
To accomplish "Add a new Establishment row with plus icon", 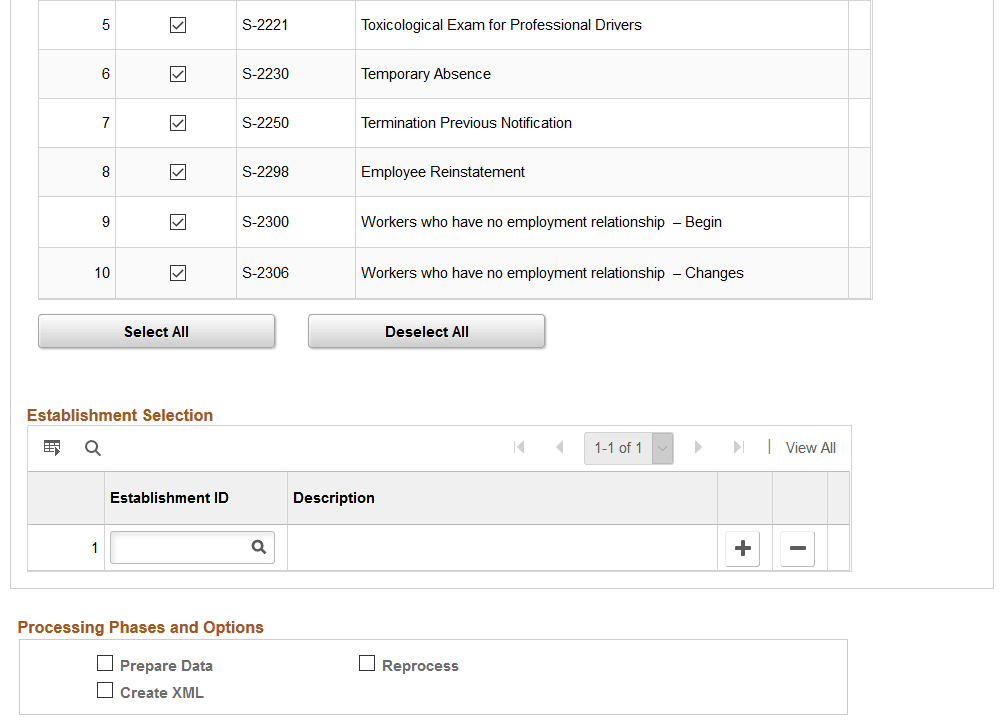I will pos(742,548).
